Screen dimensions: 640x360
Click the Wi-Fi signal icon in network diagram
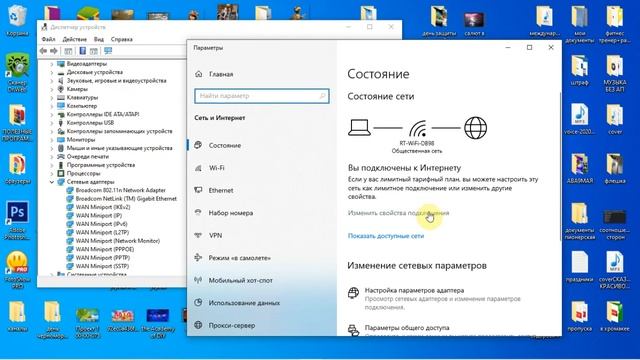[x=418, y=129]
